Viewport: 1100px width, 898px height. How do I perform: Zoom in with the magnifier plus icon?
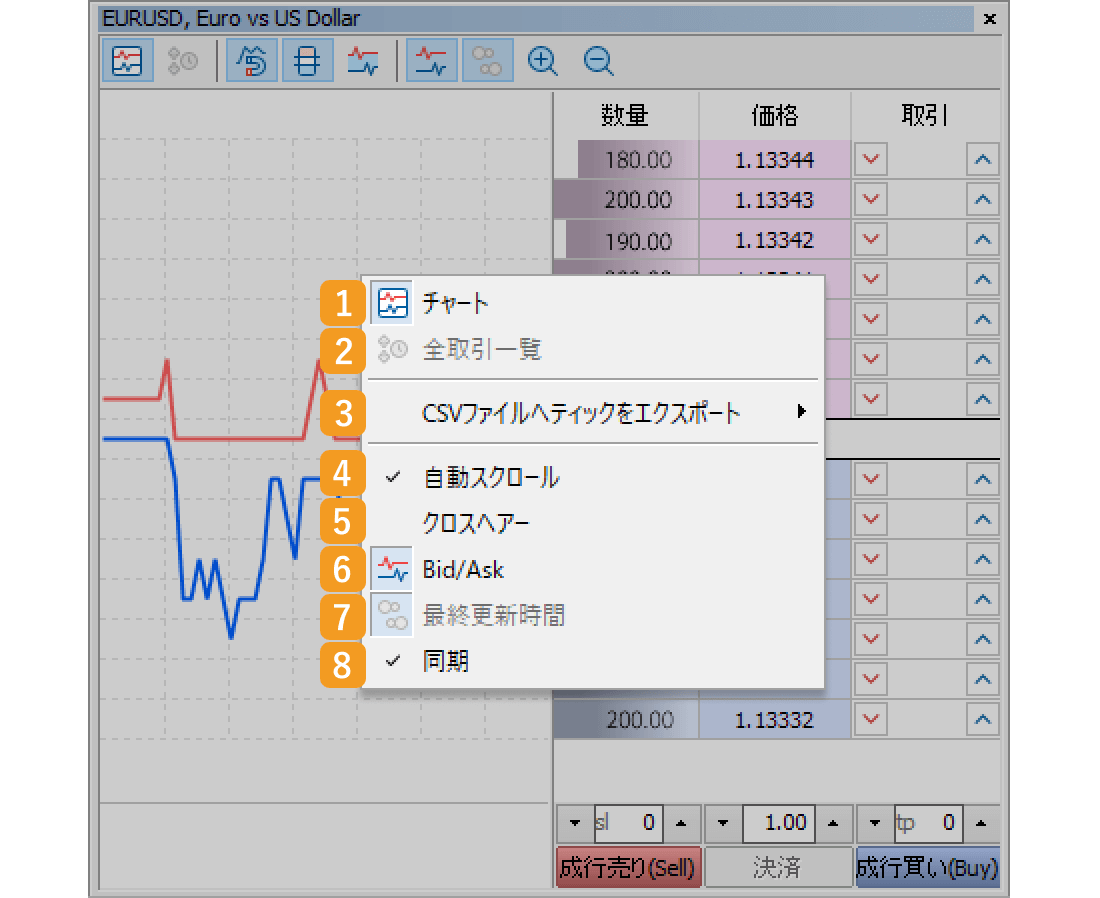[542, 61]
